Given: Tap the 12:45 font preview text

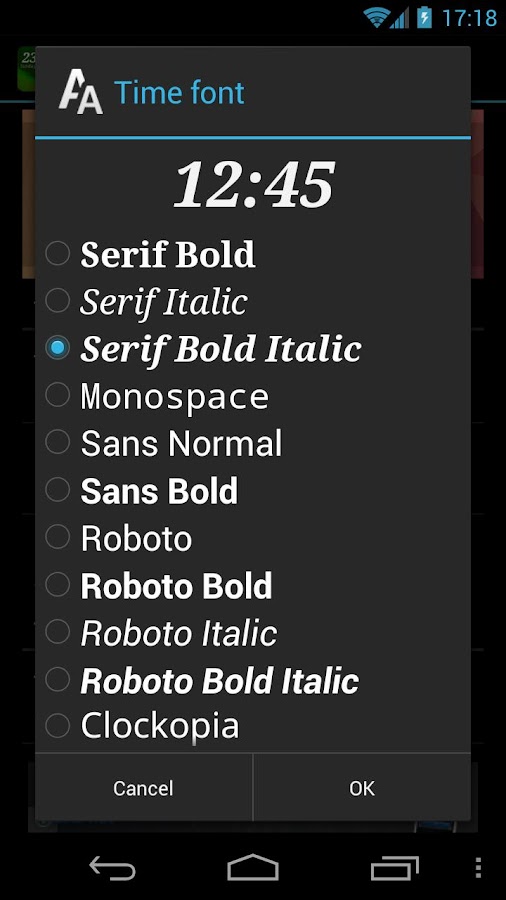Looking at the screenshot, I should tap(254, 185).
